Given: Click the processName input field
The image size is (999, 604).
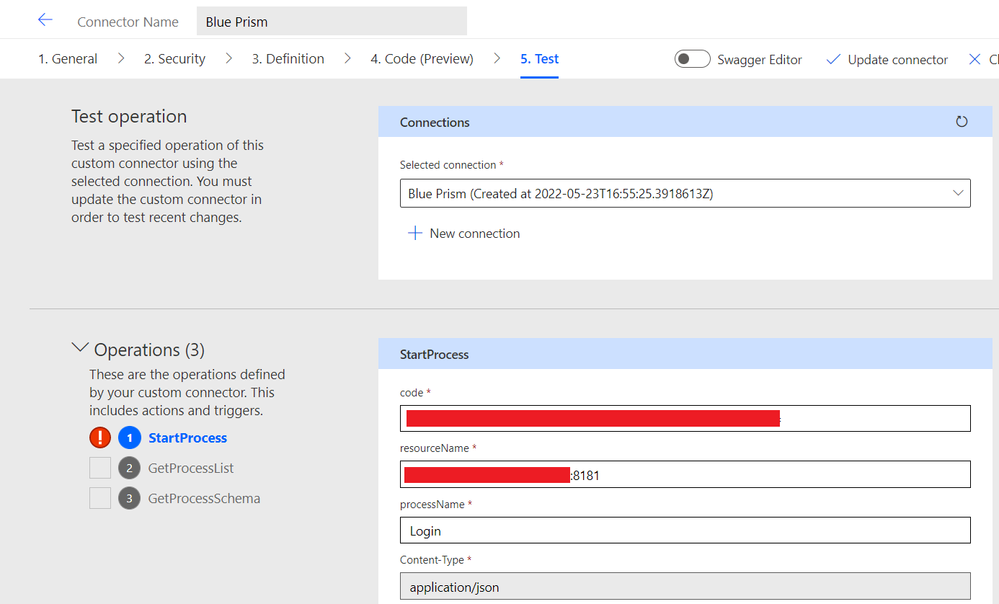Looking at the screenshot, I should pos(684,530).
